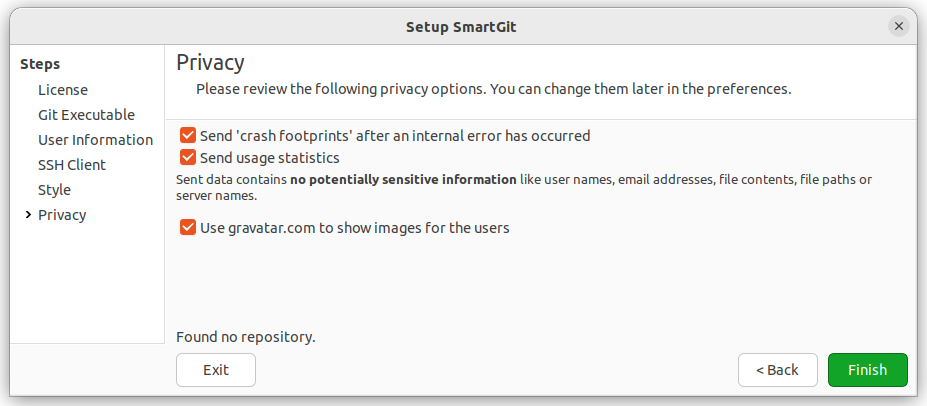Screen dimensions: 927x406
Task: Select the License step
Action: (x=63, y=90)
